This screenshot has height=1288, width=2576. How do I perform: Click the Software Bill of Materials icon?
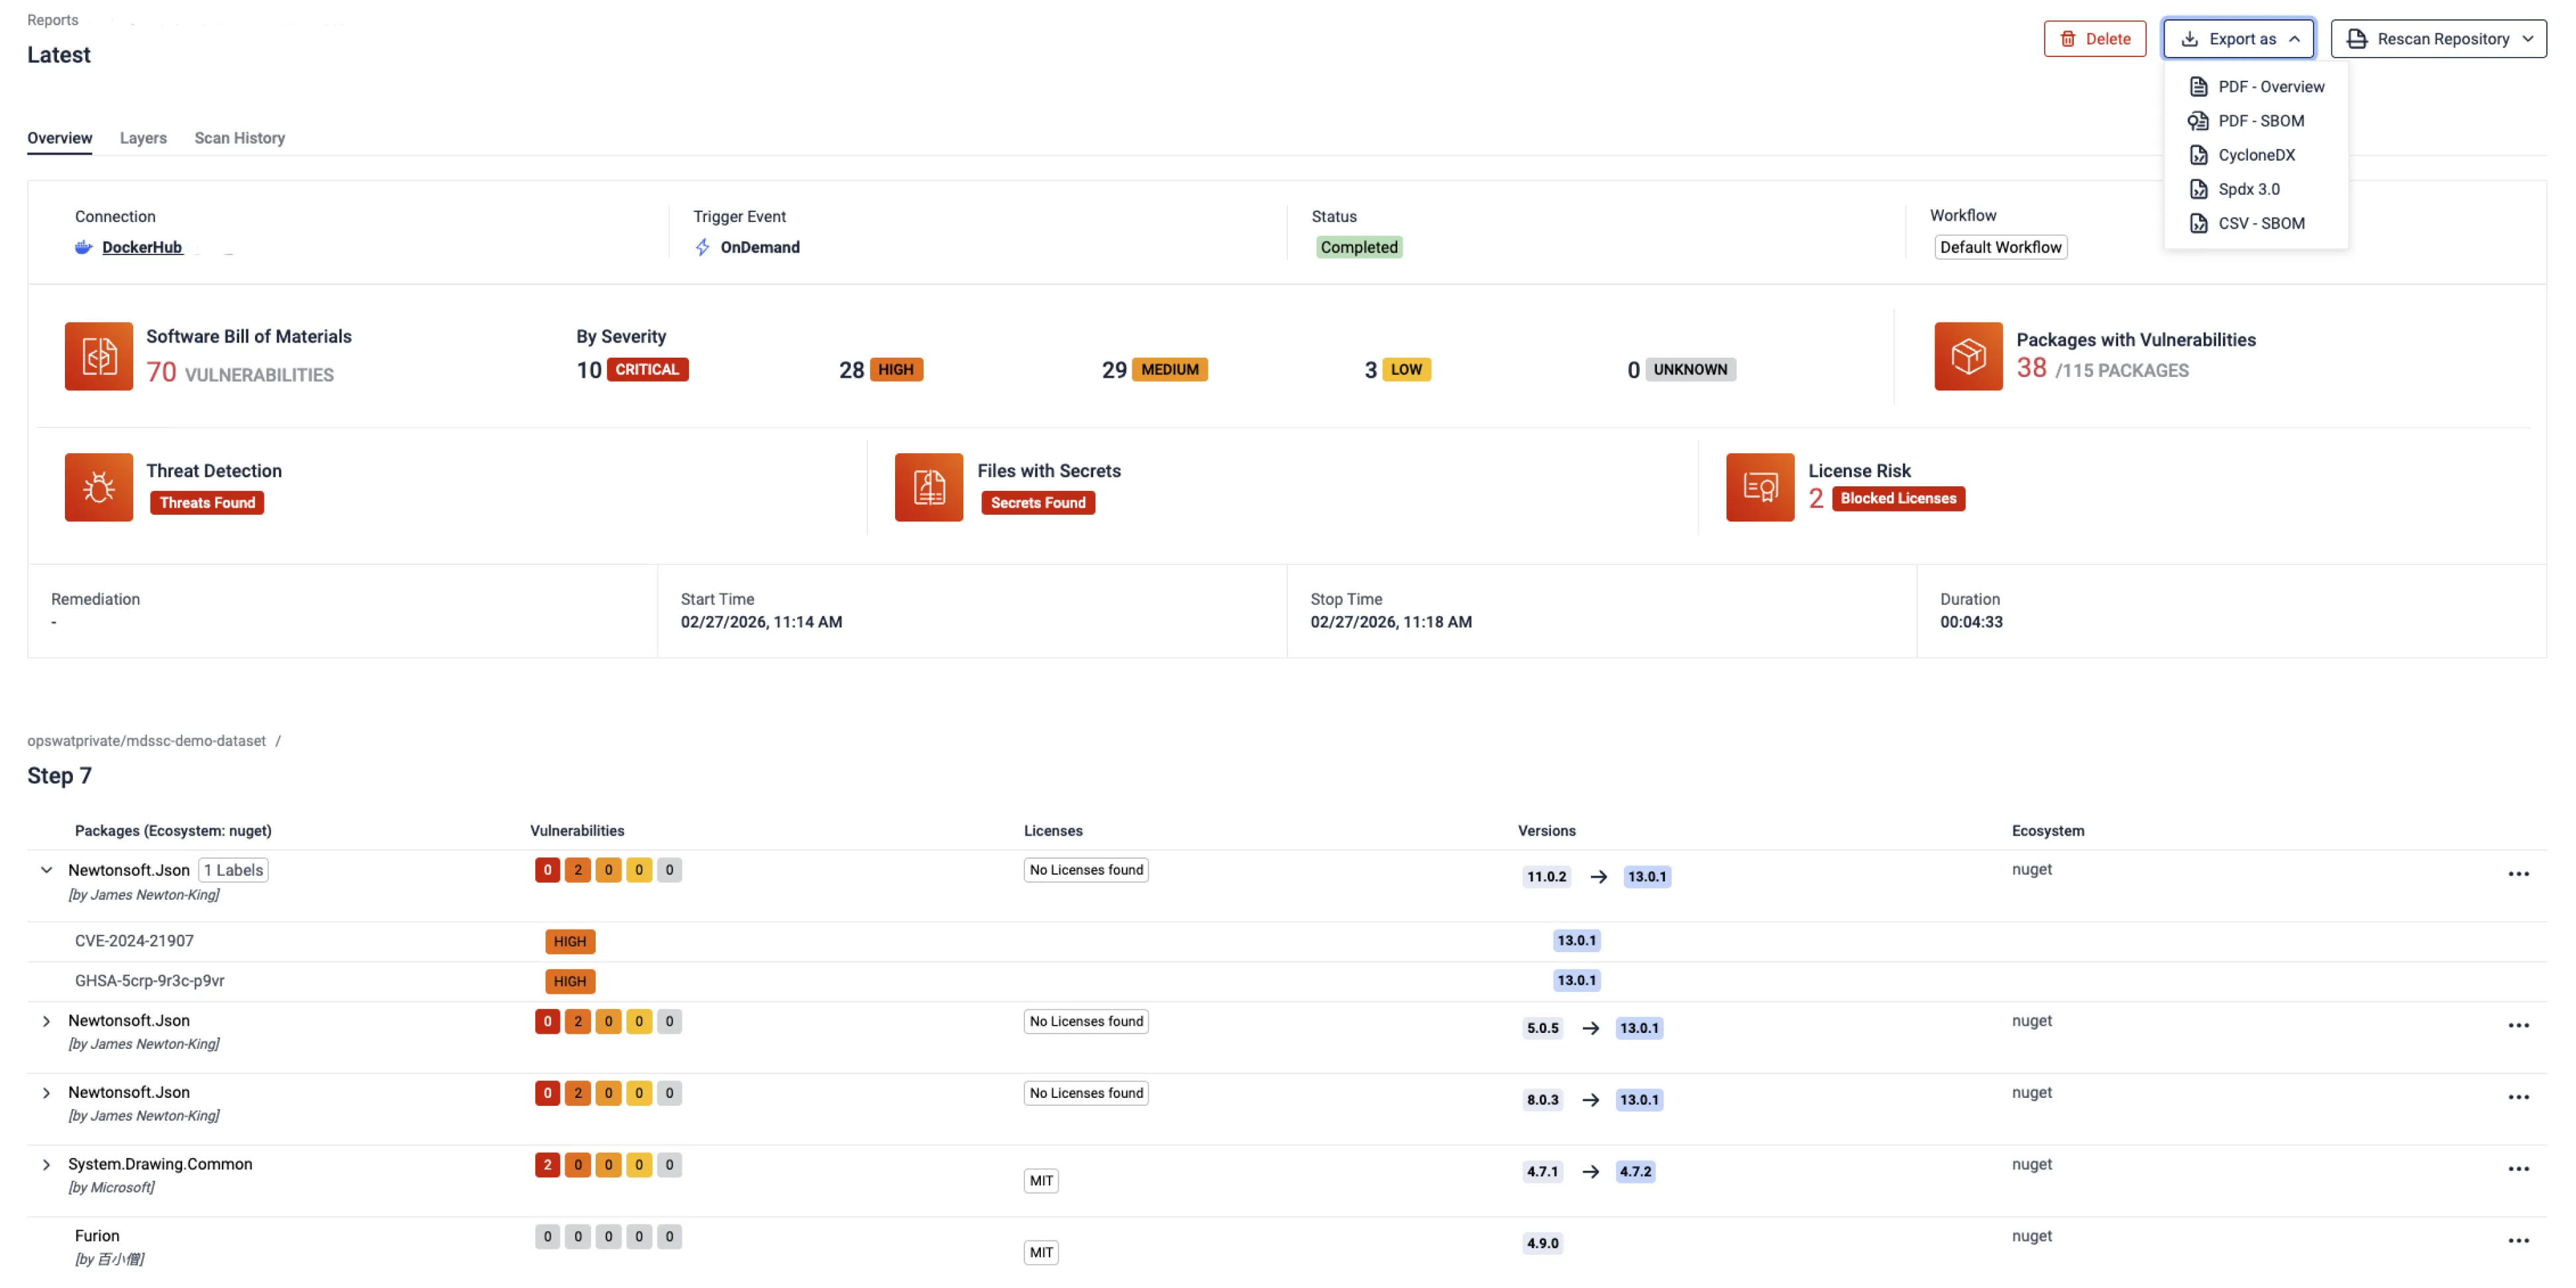98,356
